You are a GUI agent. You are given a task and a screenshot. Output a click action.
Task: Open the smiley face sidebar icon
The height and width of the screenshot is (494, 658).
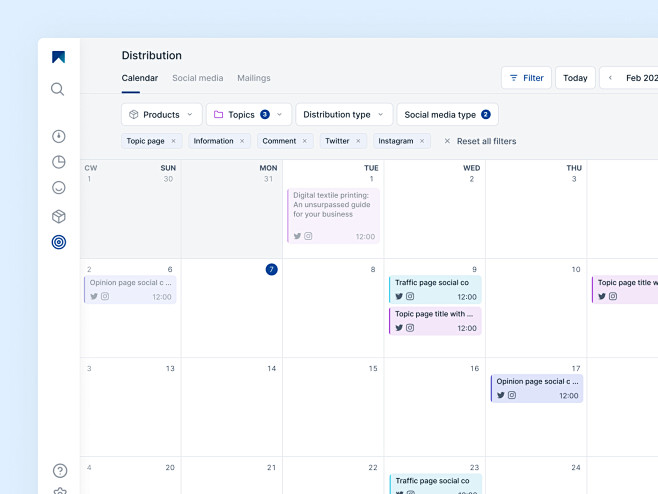(x=59, y=188)
